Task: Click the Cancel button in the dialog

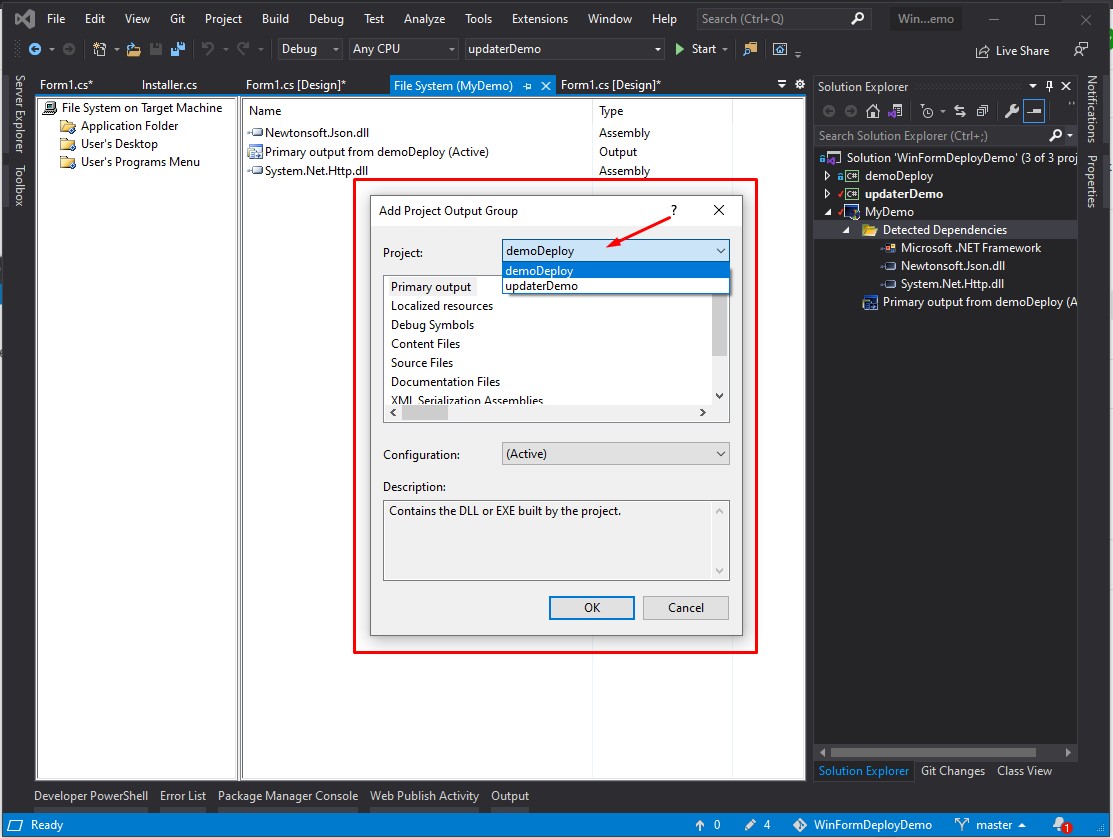Action: tap(686, 608)
